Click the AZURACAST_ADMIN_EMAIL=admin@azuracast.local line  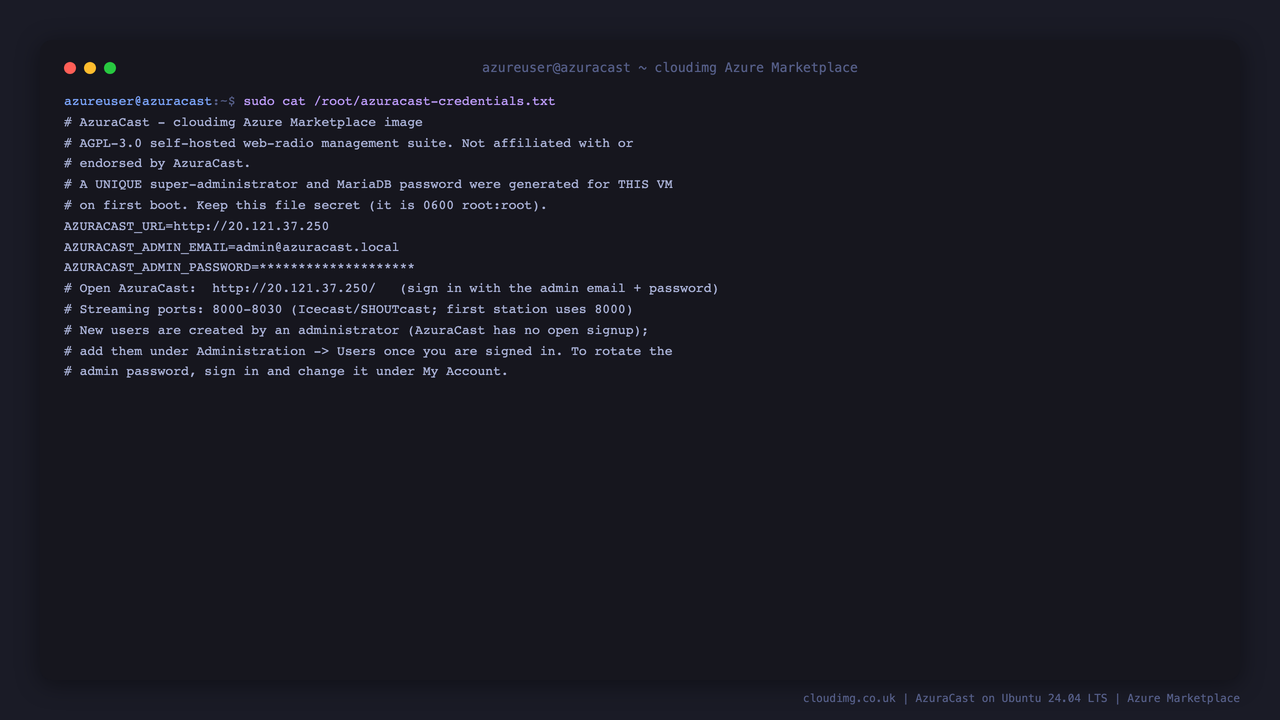pos(231,247)
